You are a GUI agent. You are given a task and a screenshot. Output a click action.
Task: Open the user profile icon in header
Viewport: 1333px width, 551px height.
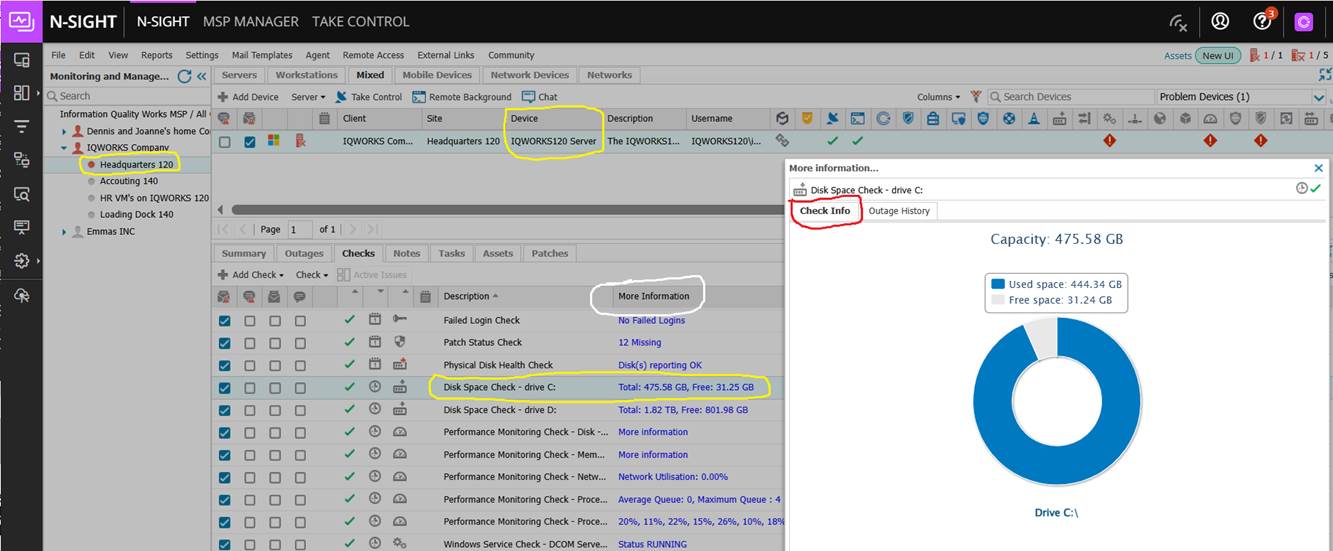click(x=1220, y=21)
